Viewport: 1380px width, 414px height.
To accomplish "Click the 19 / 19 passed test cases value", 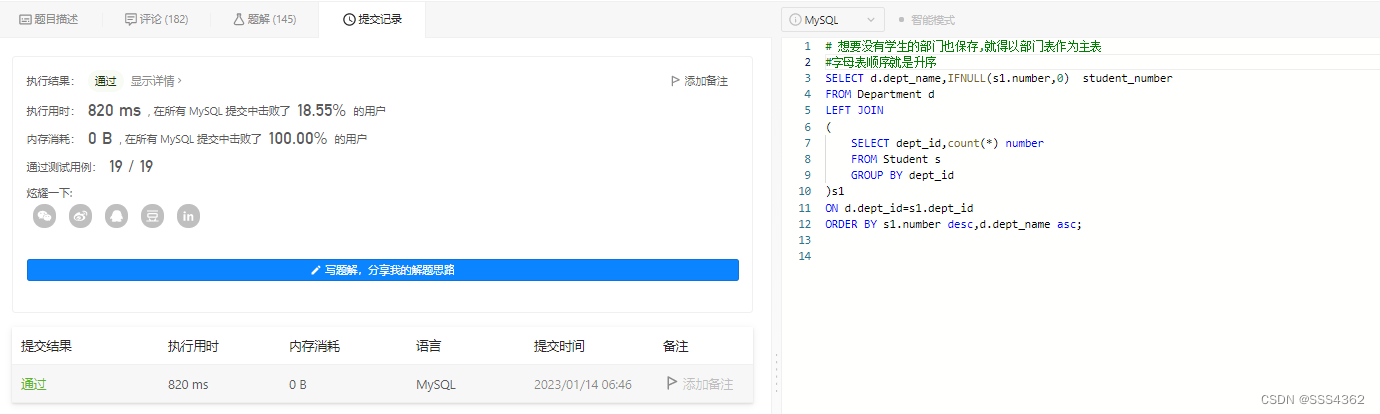I will click(131, 167).
